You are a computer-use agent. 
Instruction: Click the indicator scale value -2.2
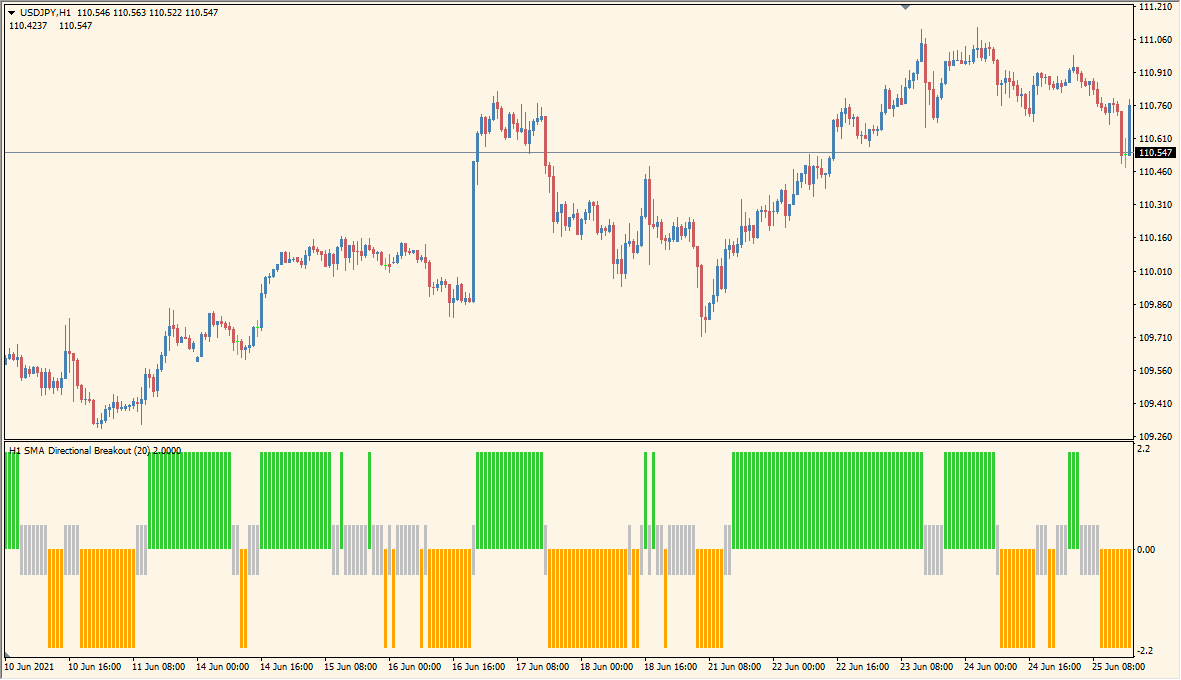(1145, 651)
